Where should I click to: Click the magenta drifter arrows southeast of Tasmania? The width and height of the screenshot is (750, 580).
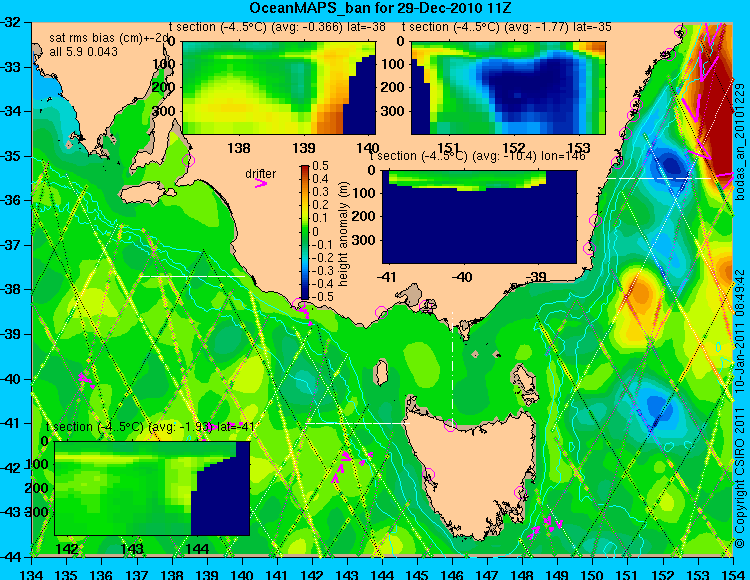tap(545, 525)
